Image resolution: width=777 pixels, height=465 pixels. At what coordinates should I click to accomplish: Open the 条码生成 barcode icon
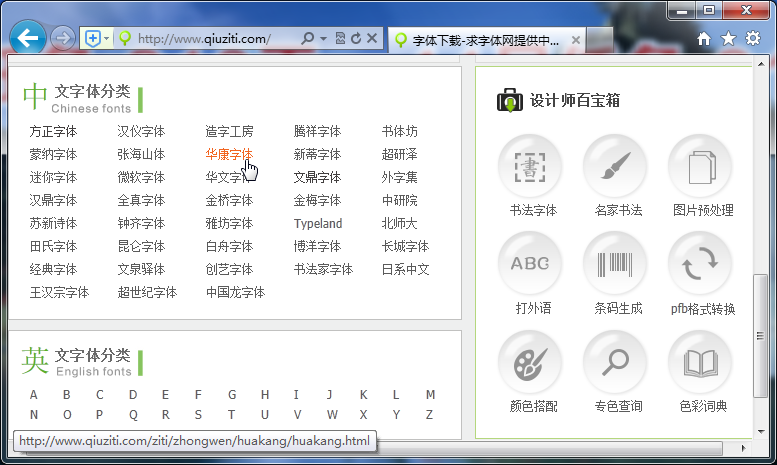pyautogui.click(x=615, y=264)
